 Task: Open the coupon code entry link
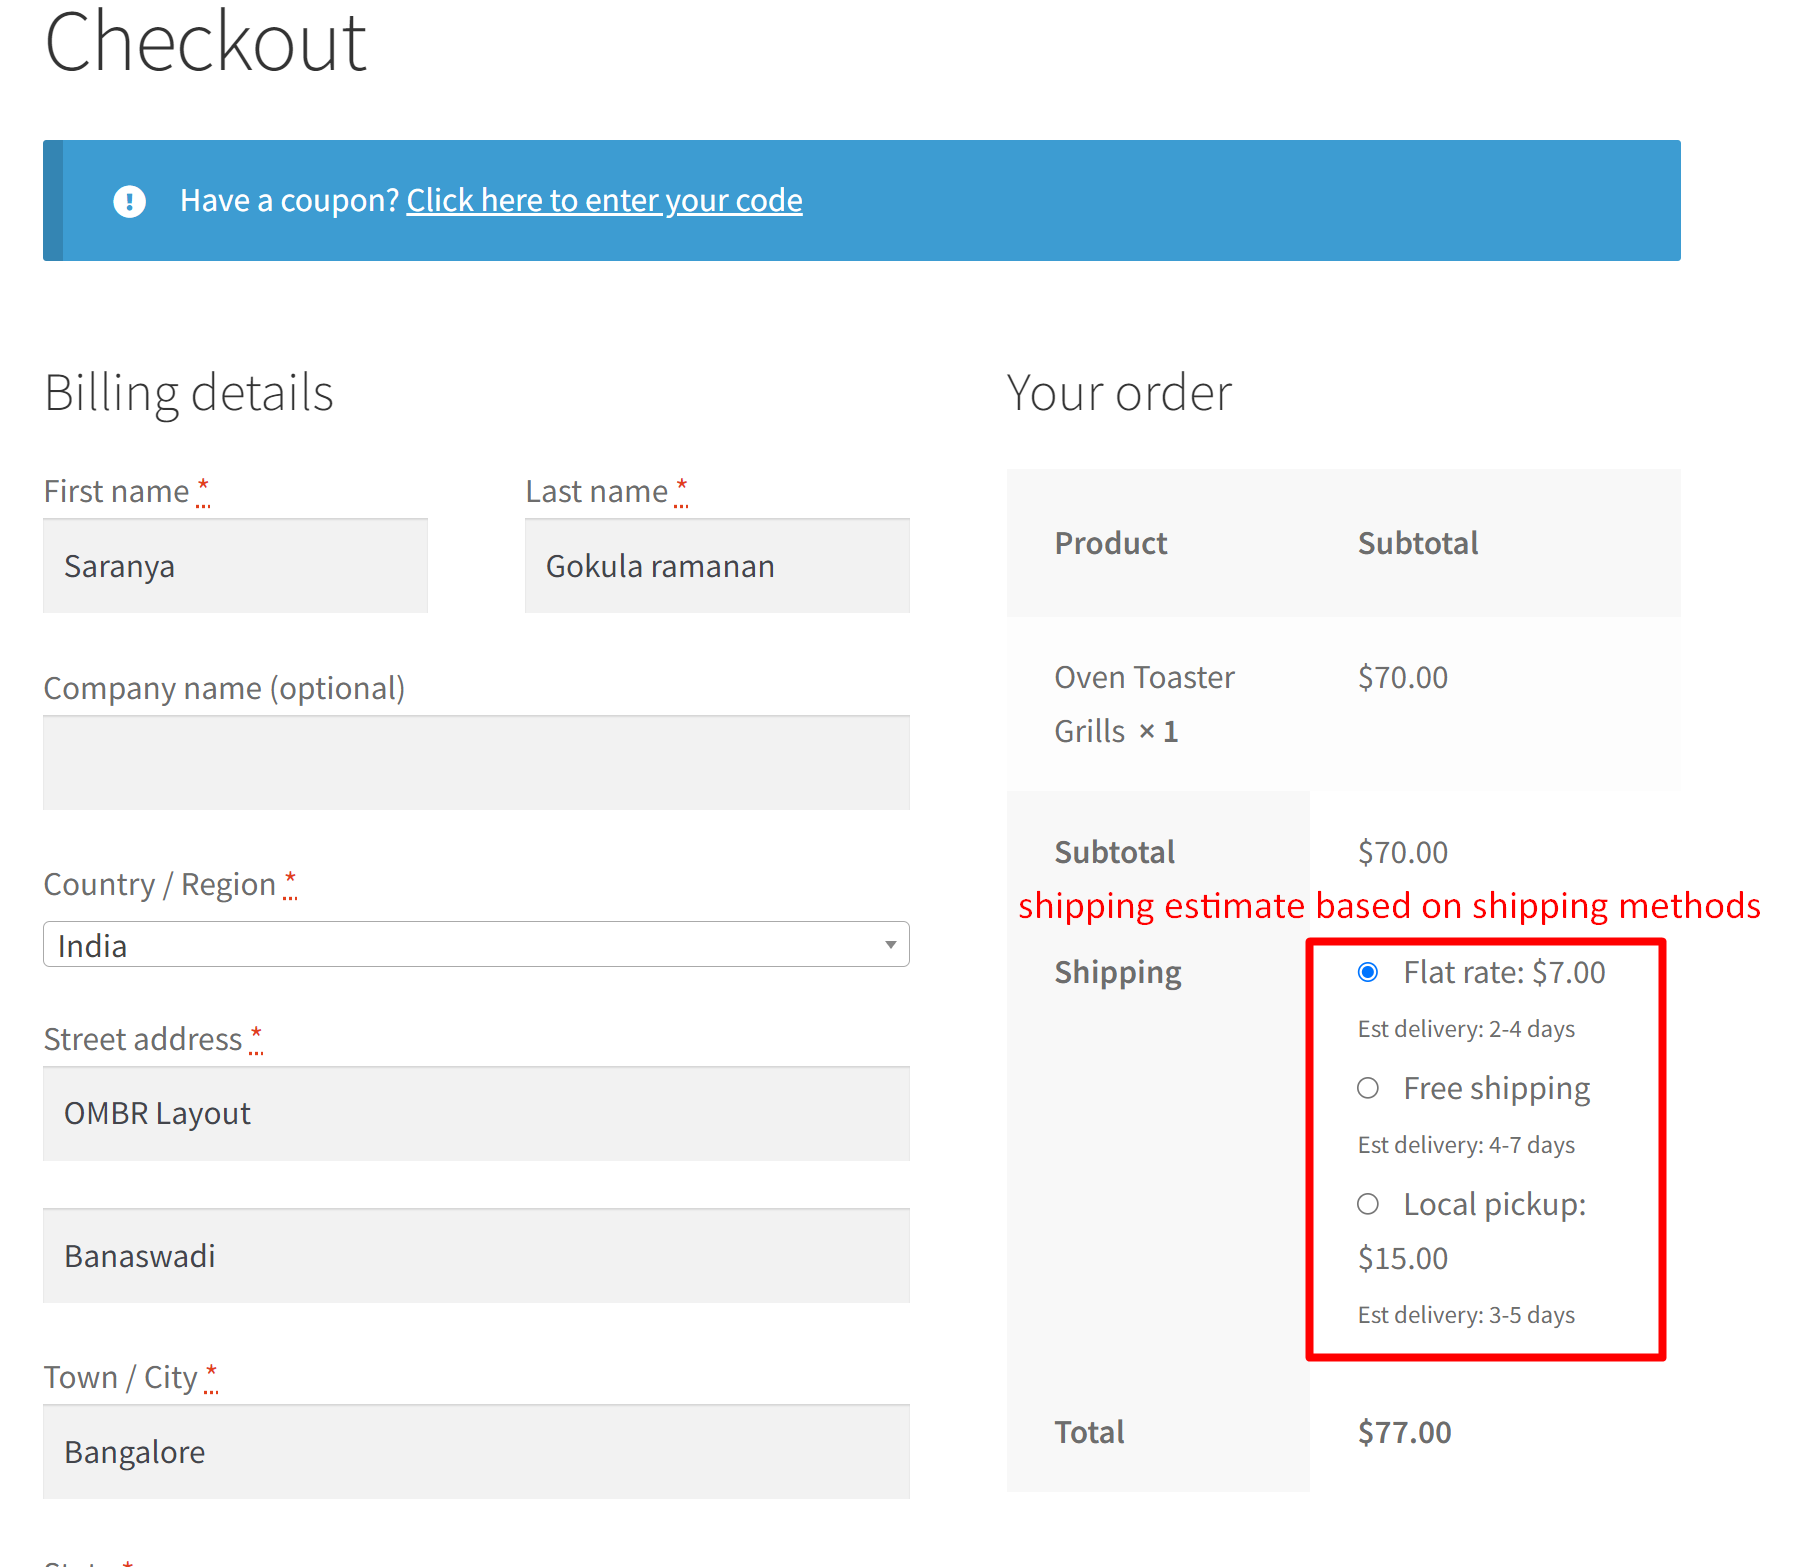pos(604,200)
